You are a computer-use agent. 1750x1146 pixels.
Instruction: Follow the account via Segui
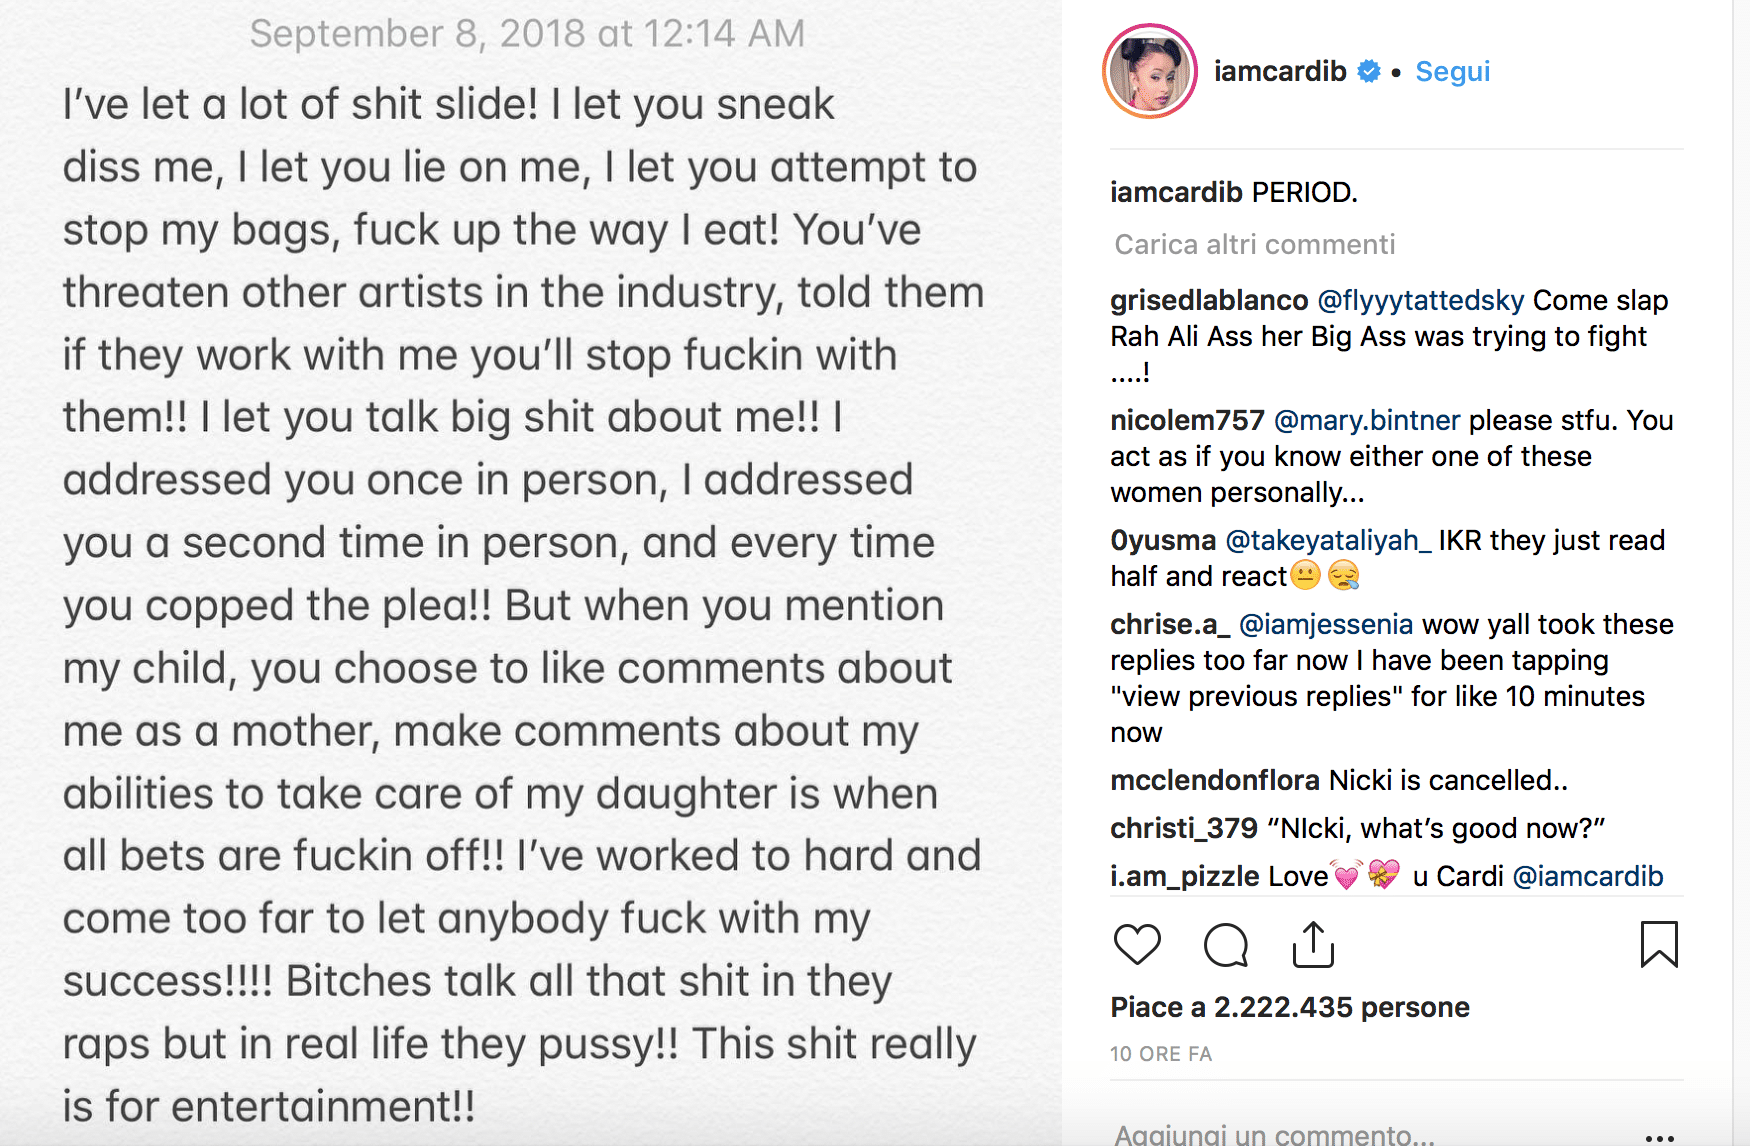click(1452, 72)
